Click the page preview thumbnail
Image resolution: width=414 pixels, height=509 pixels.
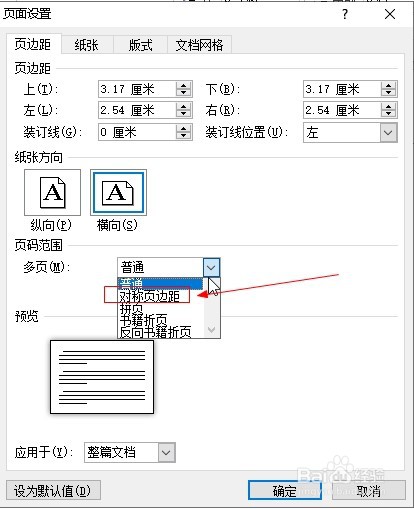point(102,377)
